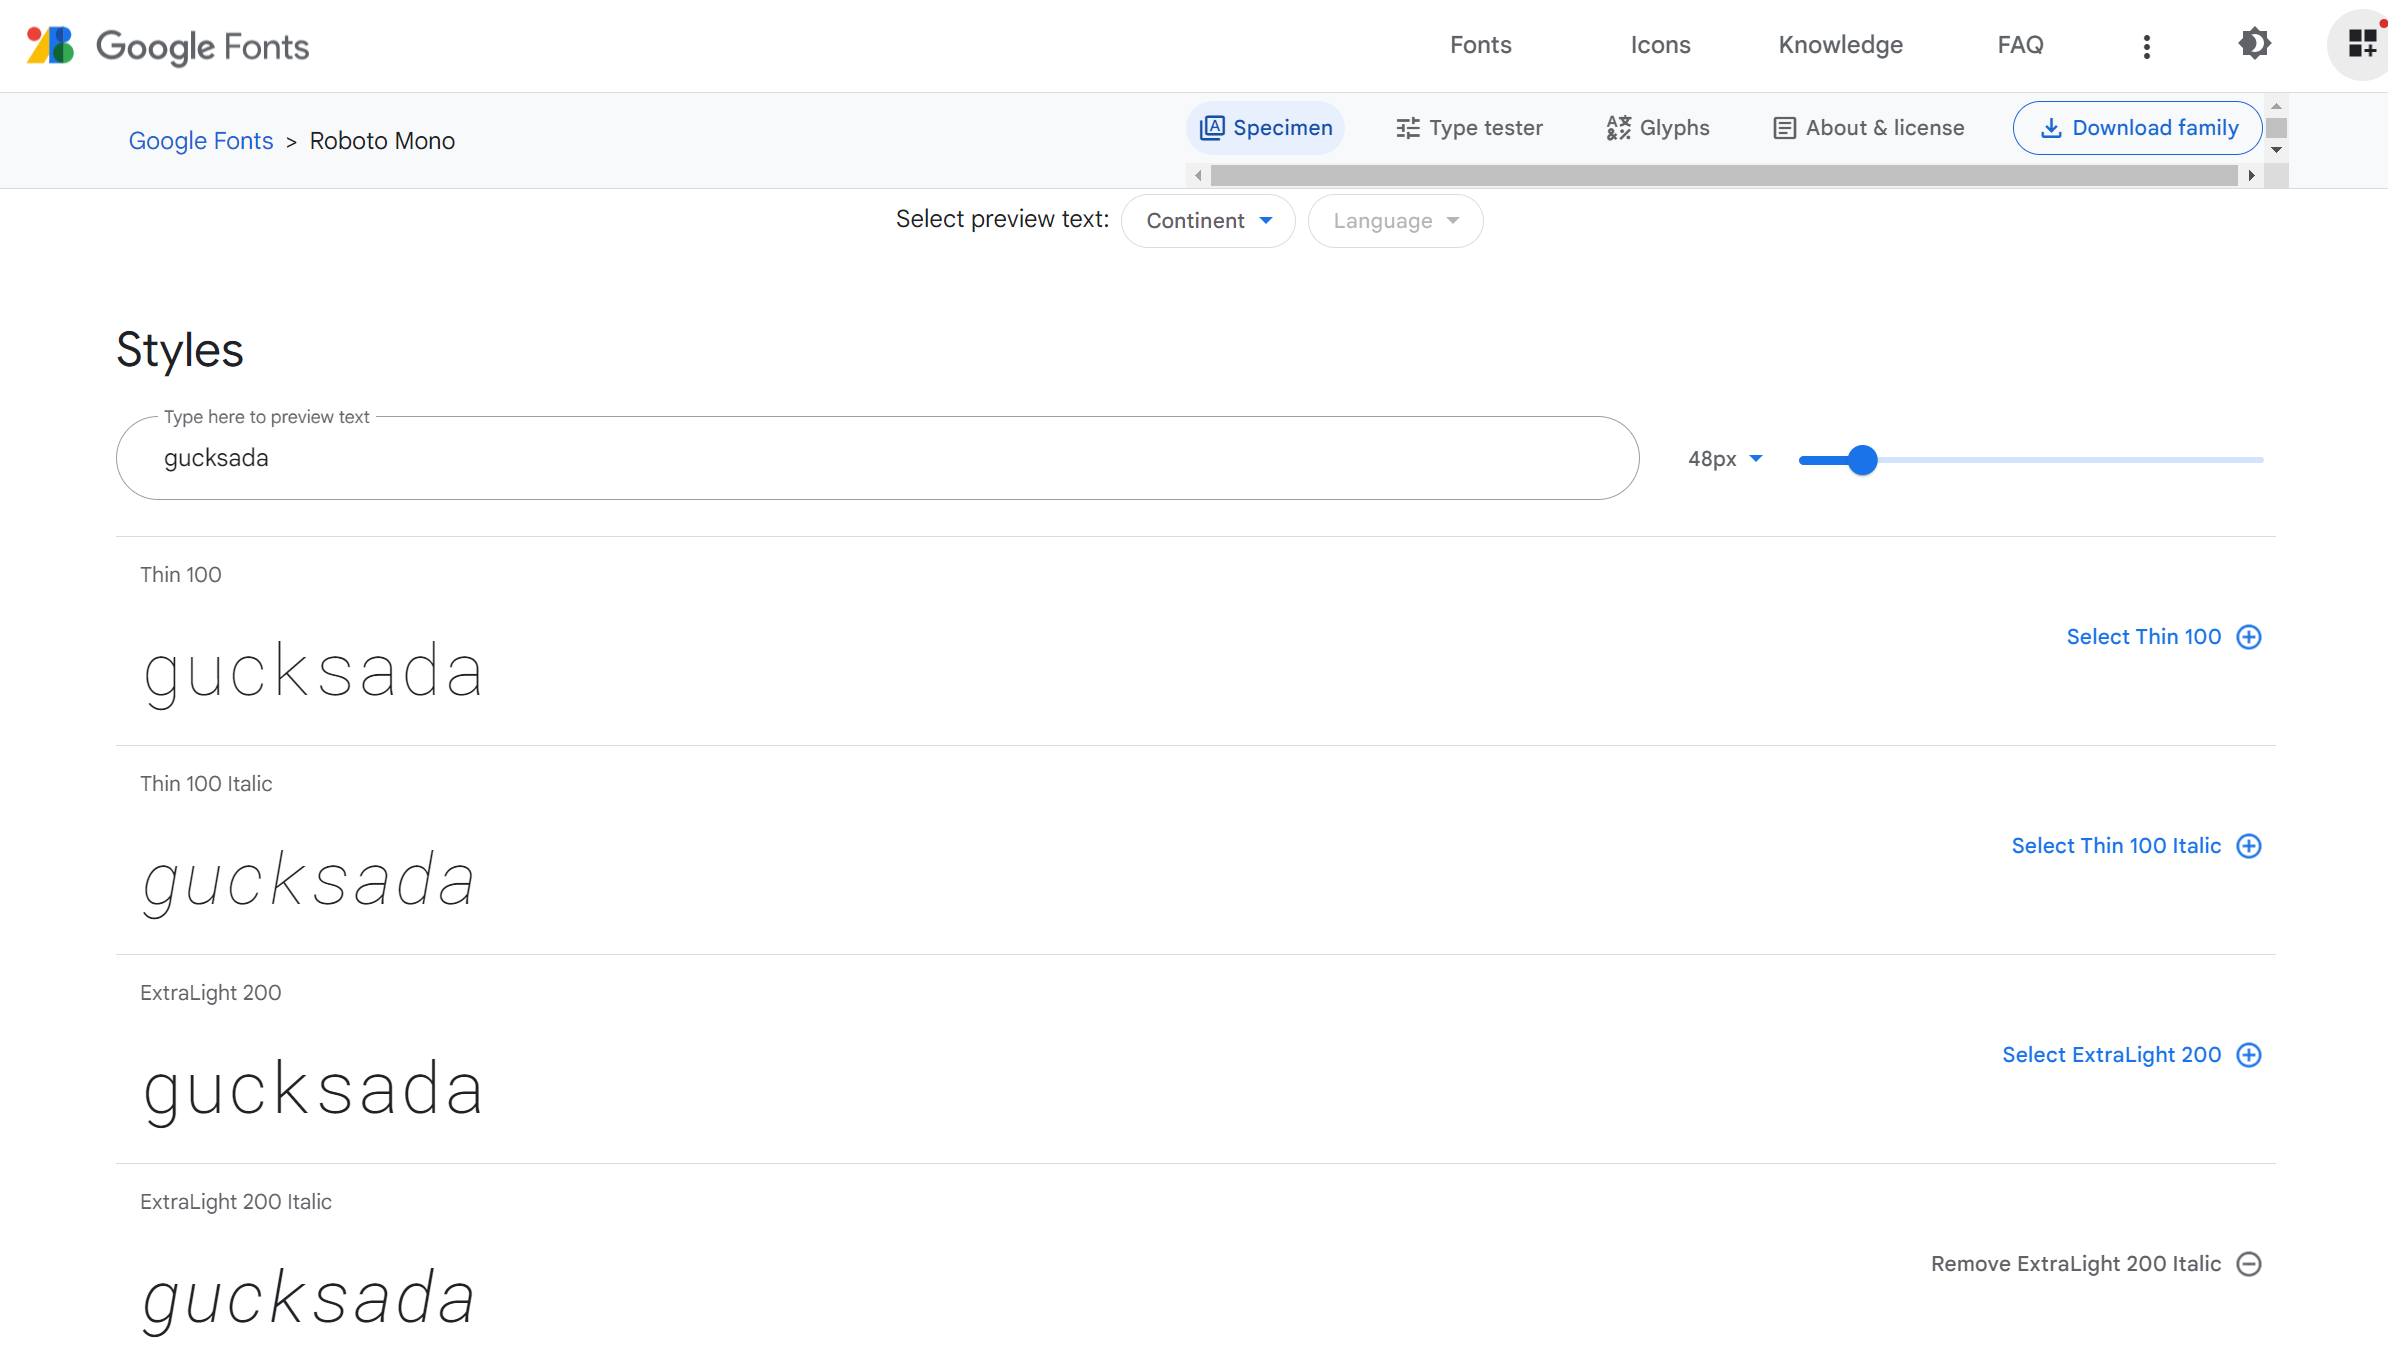Switch to the Type tester tab
This screenshot has height=1356, width=2388.
click(x=1469, y=128)
